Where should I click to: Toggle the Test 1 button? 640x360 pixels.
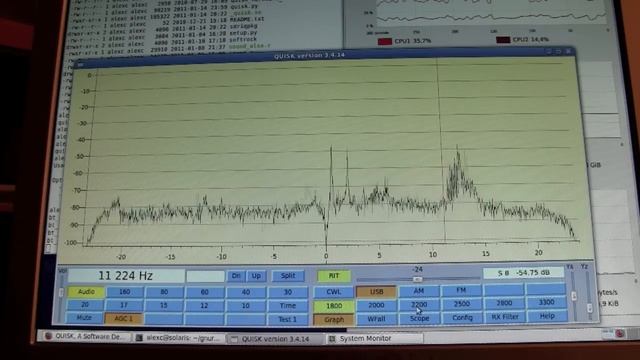[x=287, y=319]
